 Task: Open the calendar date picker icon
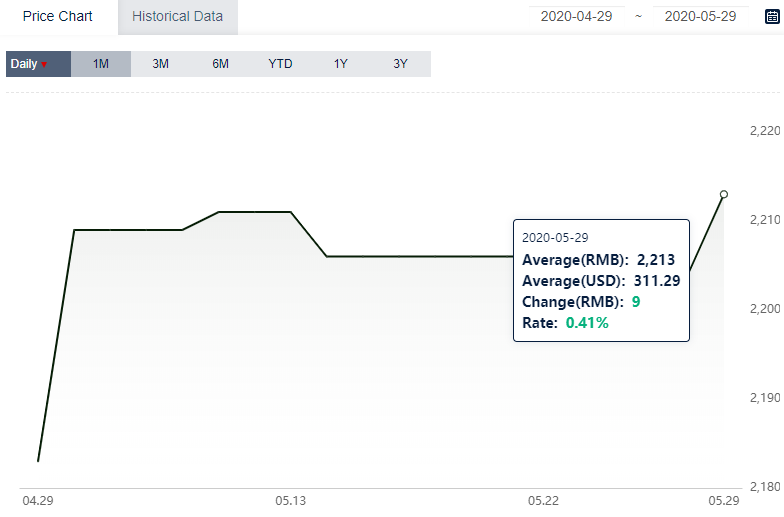(772, 16)
